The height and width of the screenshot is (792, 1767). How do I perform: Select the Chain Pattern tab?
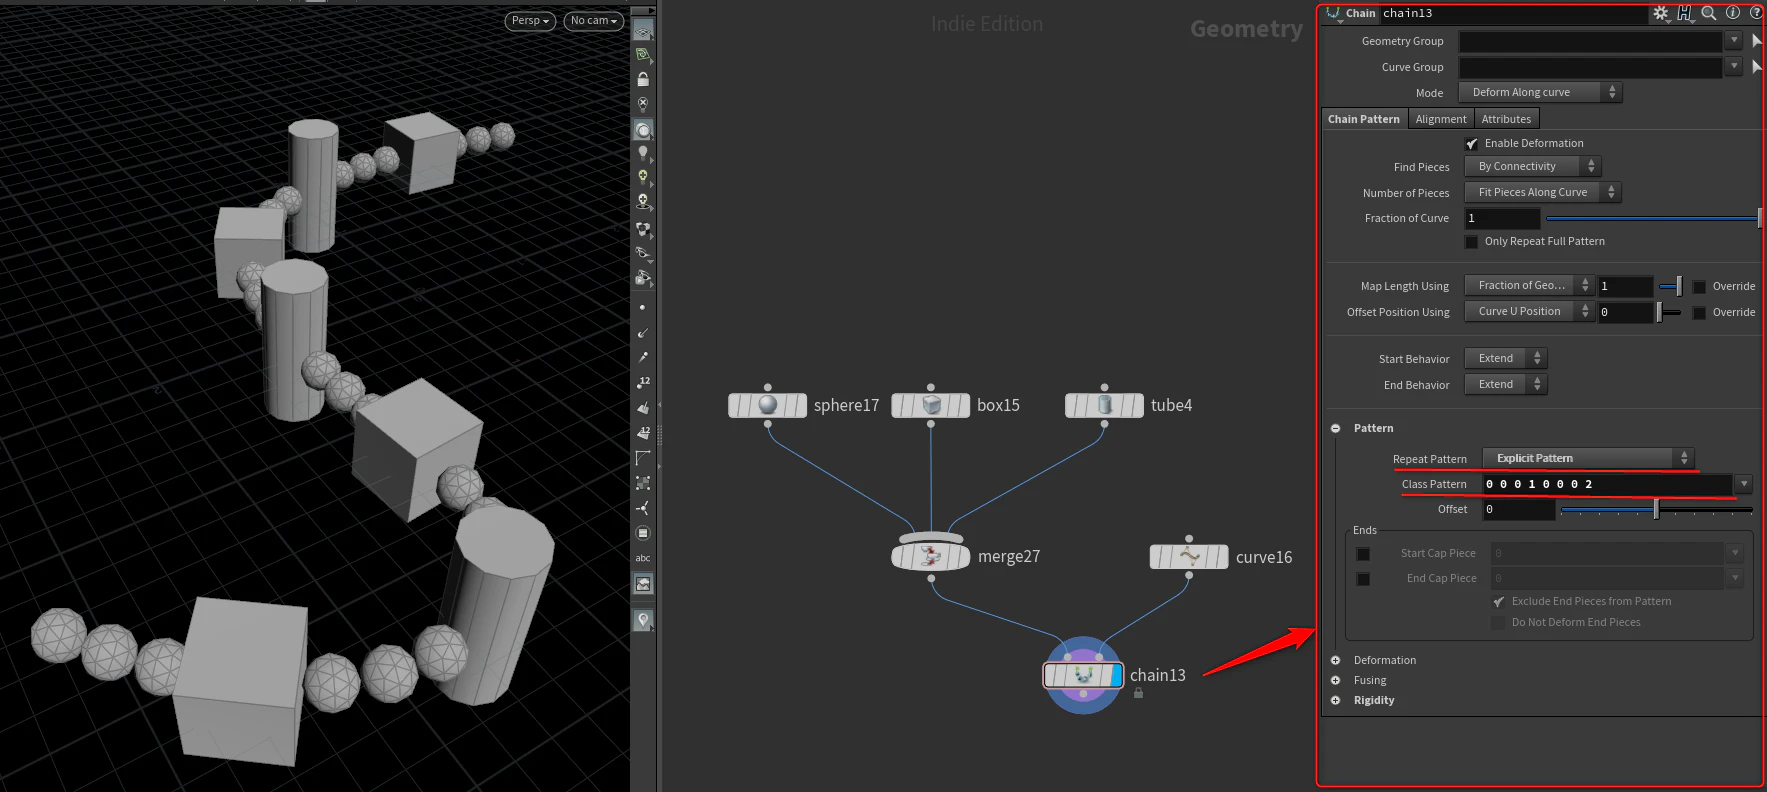1364,119
